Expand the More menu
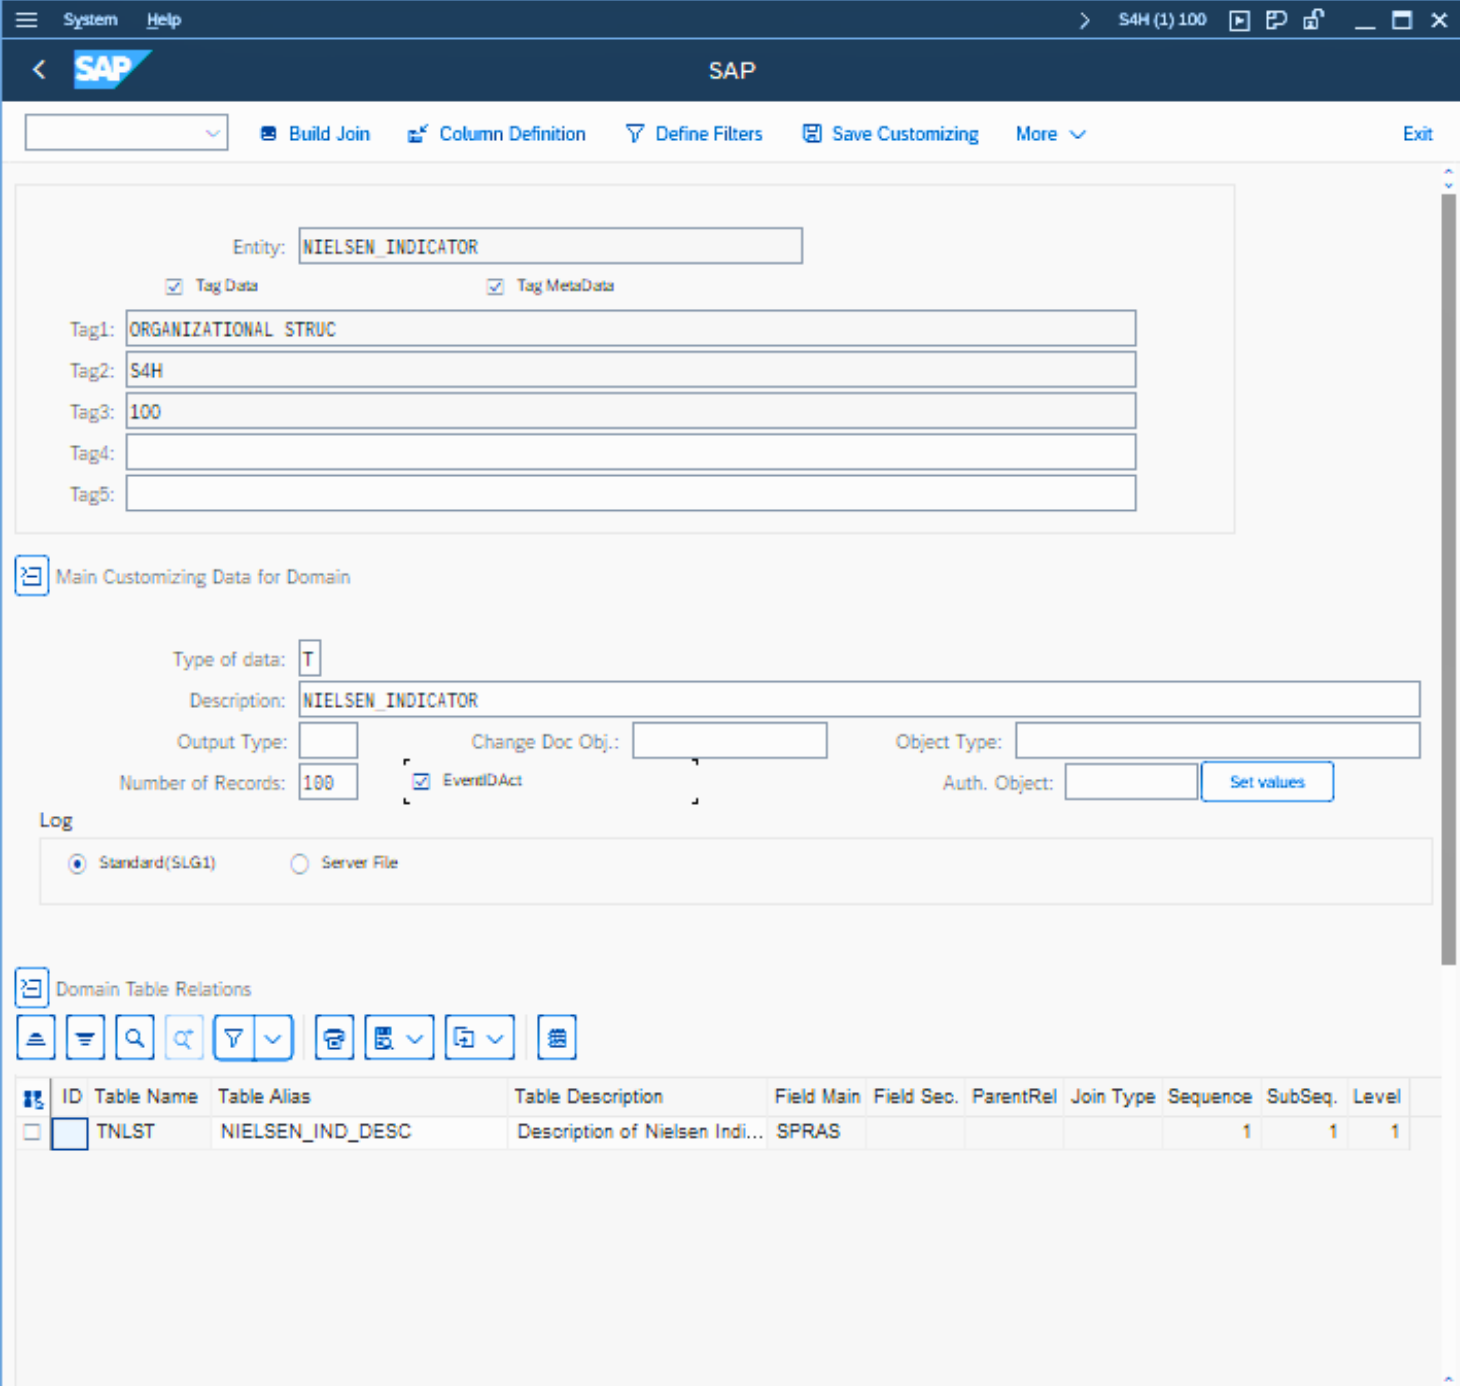1460x1386 pixels. point(1049,134)
